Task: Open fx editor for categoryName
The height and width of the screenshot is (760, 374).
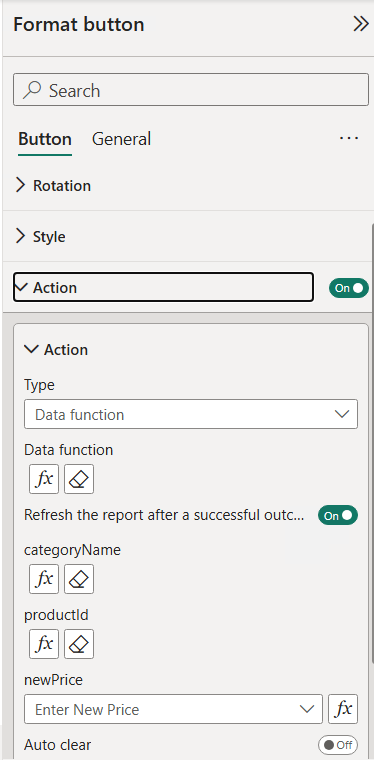Action: 44,579
